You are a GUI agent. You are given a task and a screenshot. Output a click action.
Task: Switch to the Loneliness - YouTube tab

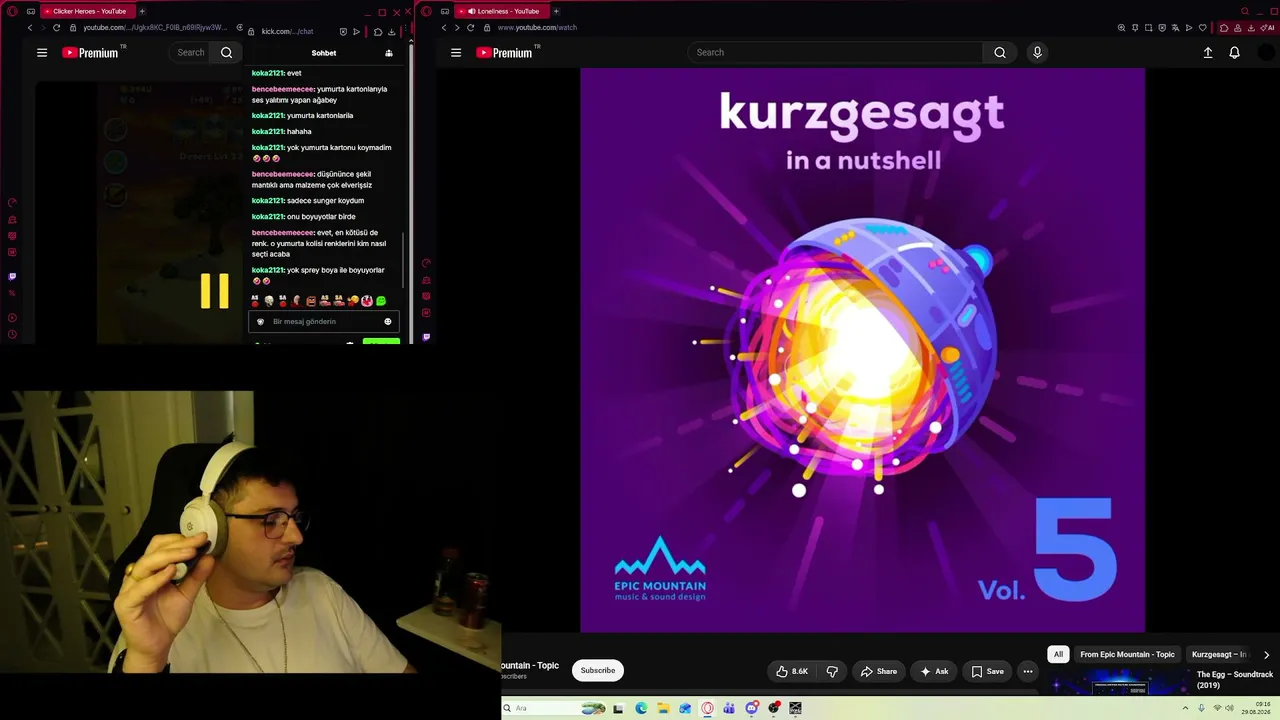(503, 11)
